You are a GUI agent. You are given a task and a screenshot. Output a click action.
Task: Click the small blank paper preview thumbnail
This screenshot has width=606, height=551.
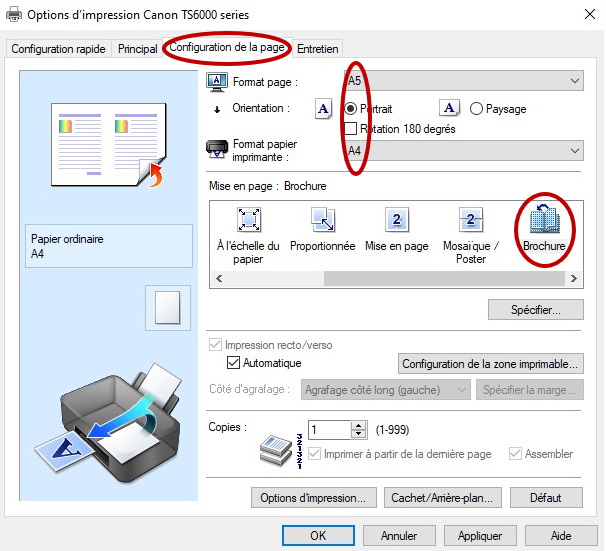click(168, 308)
